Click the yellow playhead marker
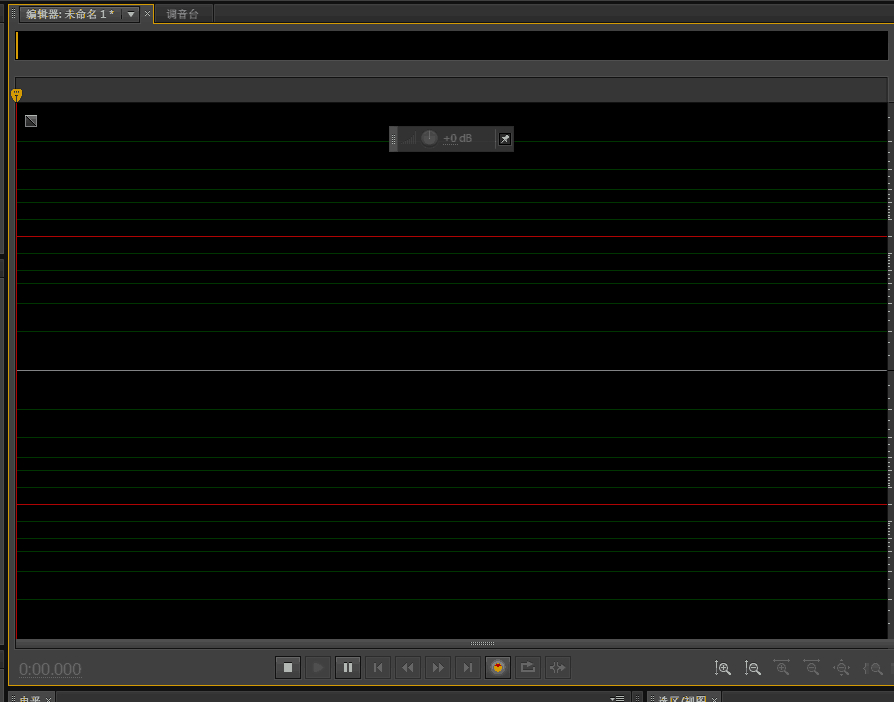894x702 pixels. click(x=17, y=95)
